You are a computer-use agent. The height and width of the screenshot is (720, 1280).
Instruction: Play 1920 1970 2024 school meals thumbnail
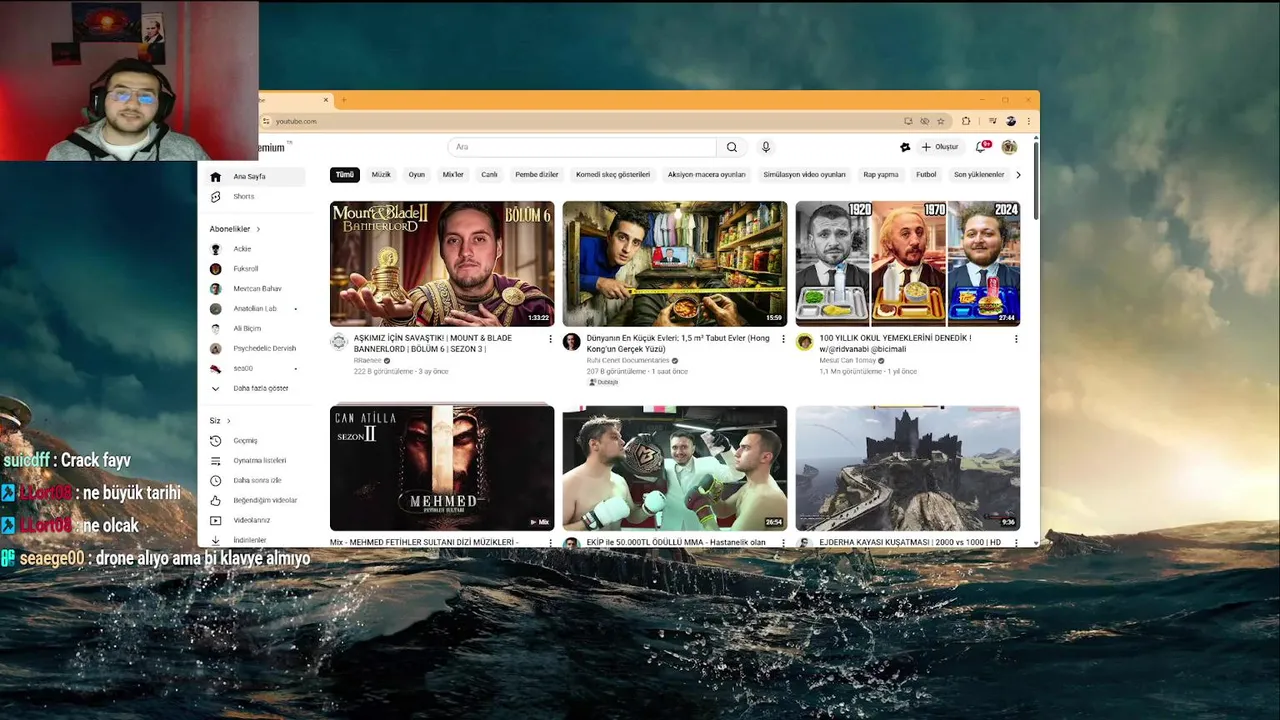coord(908,264)
